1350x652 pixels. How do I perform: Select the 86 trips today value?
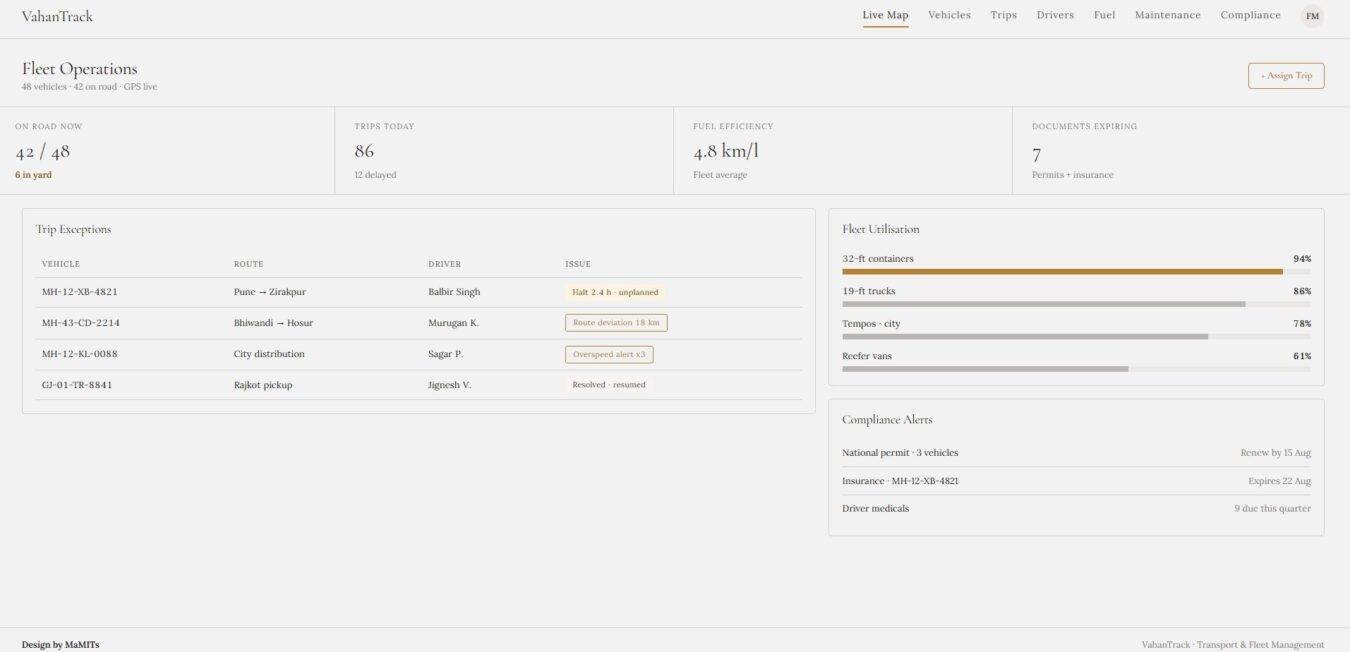click(x=364, y=152)
